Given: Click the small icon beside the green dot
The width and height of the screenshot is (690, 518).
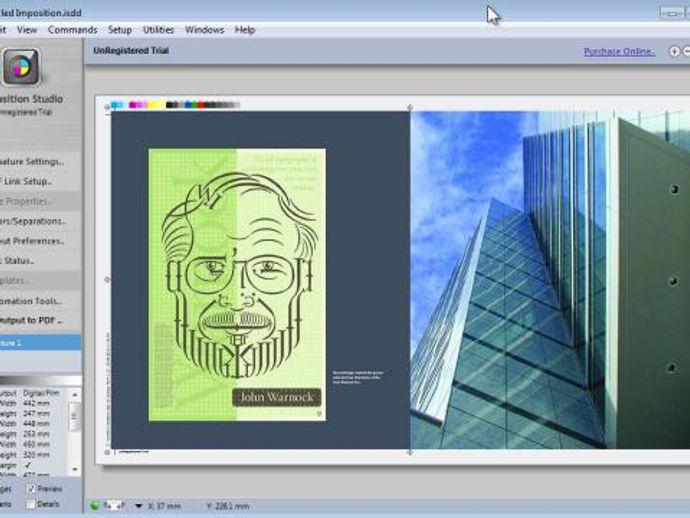Looking at the screenshot, I should click(114, 506).
